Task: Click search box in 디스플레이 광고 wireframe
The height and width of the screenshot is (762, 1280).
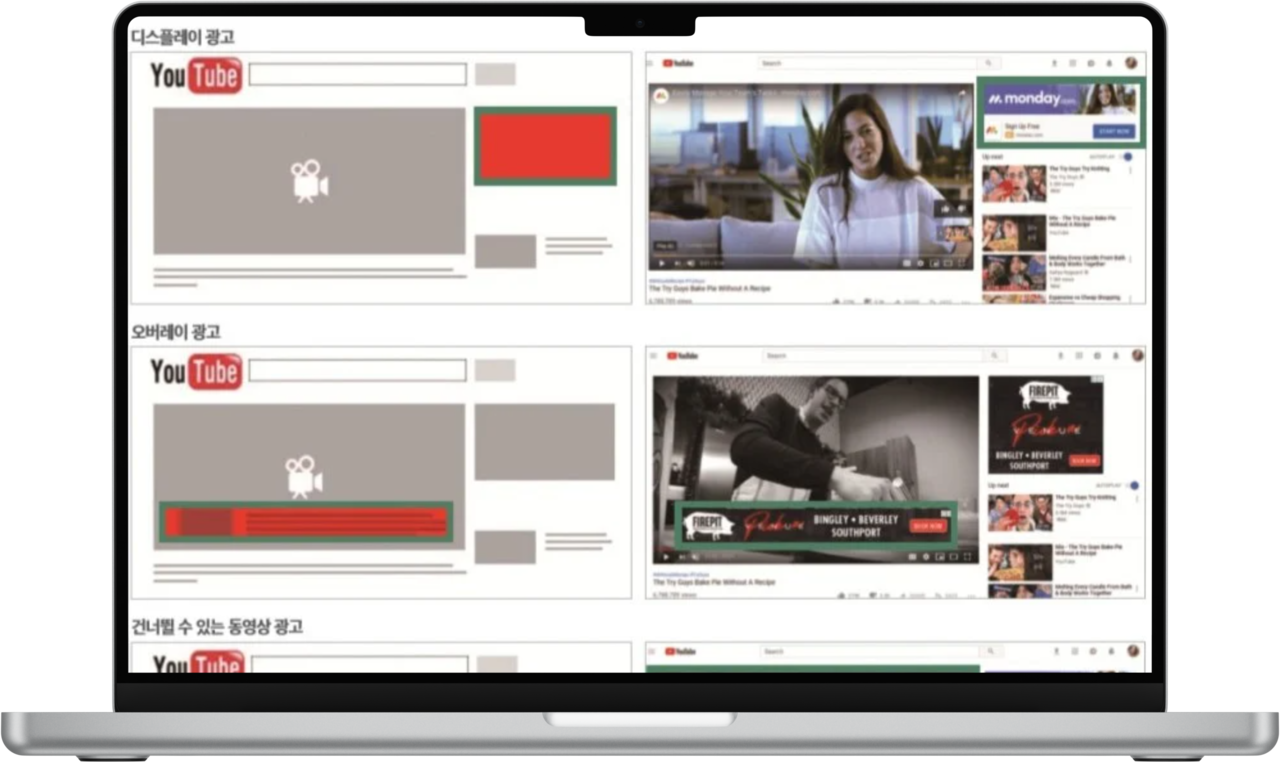Action: point(358,75)
